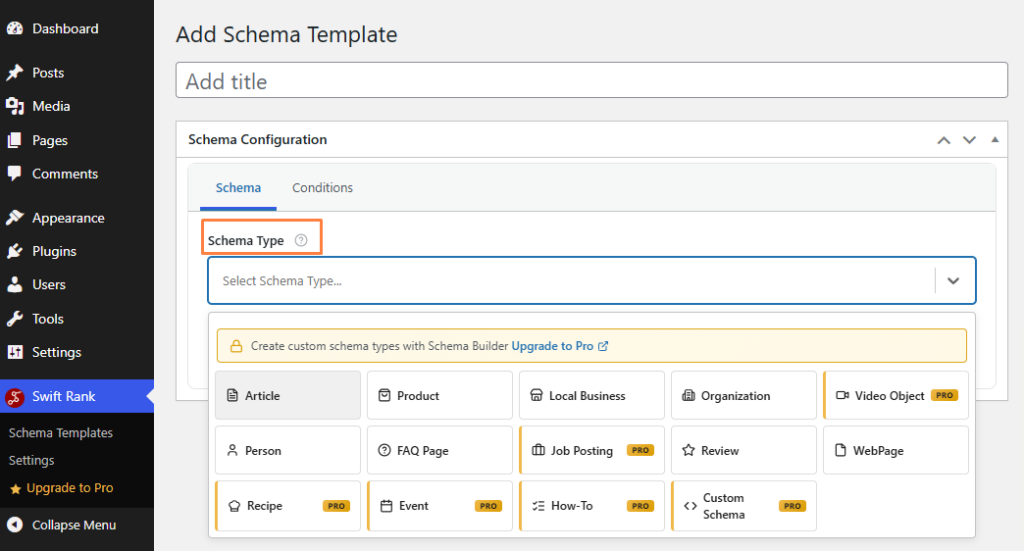
Task: Collapse the Schema Configuration panel triangle
Action: (995, 139)
